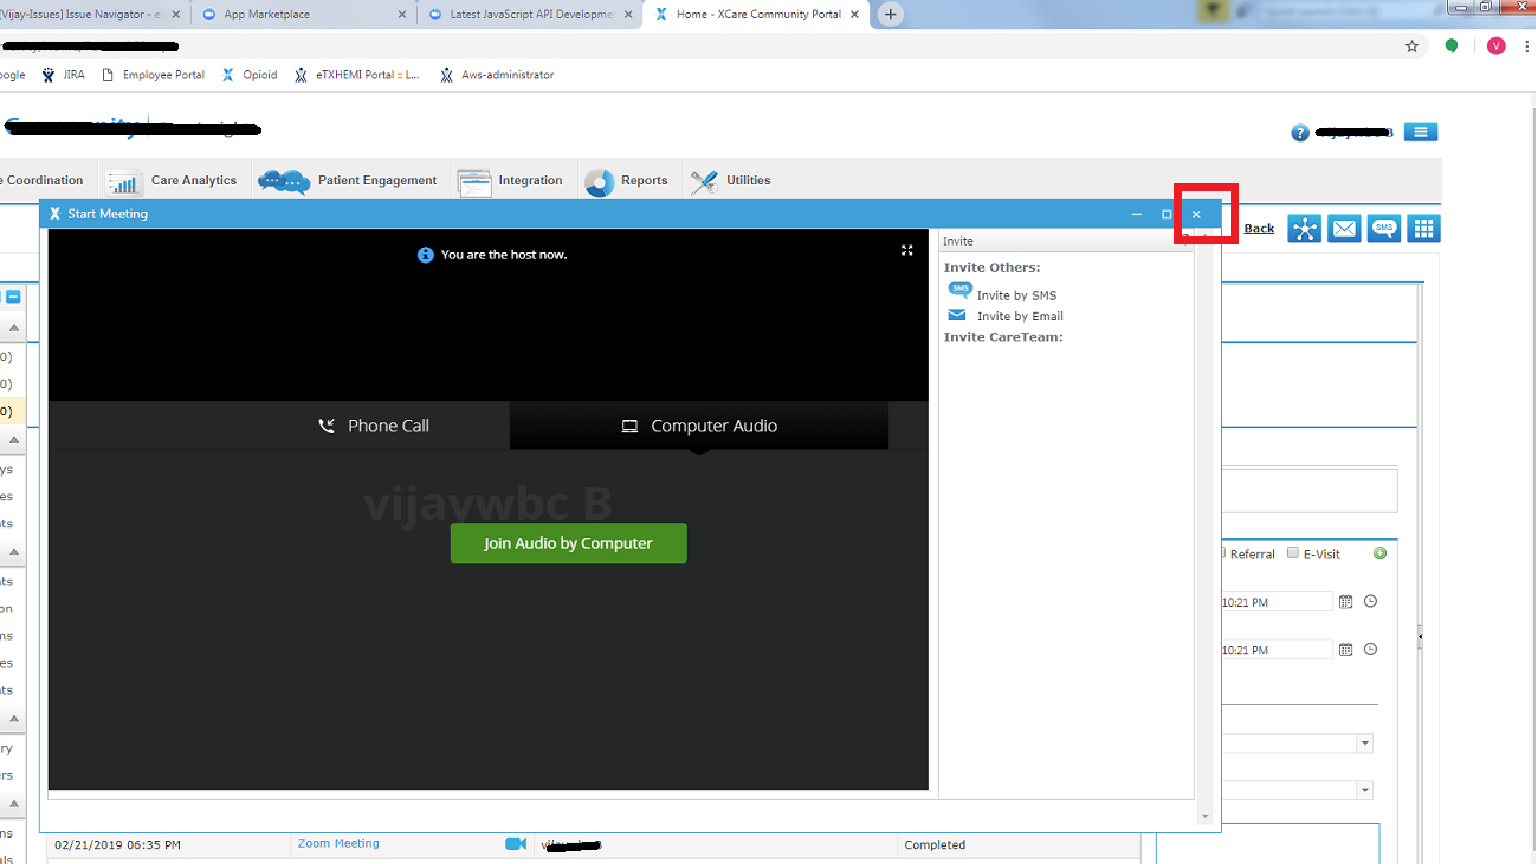This screenshot has height=864, width=1536.
Task: Click the Completed status cell
Action: (x=934, y=845)
